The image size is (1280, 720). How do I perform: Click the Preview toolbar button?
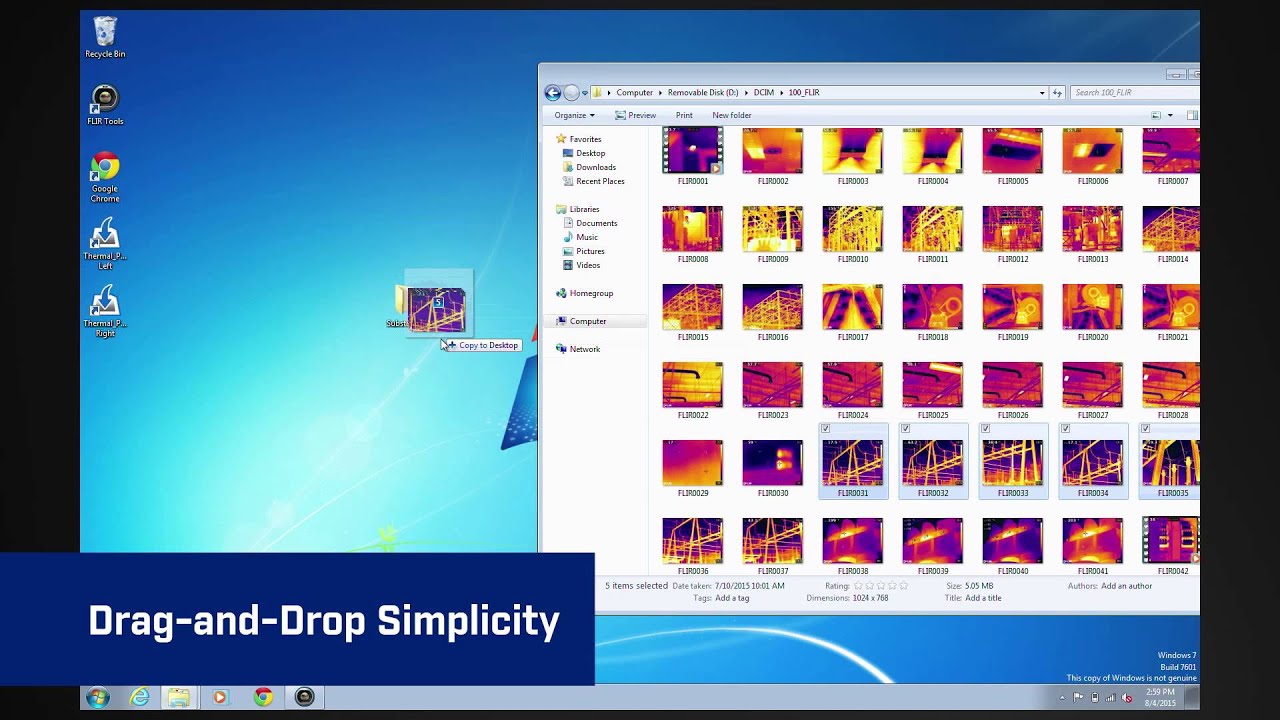point(635,115)
